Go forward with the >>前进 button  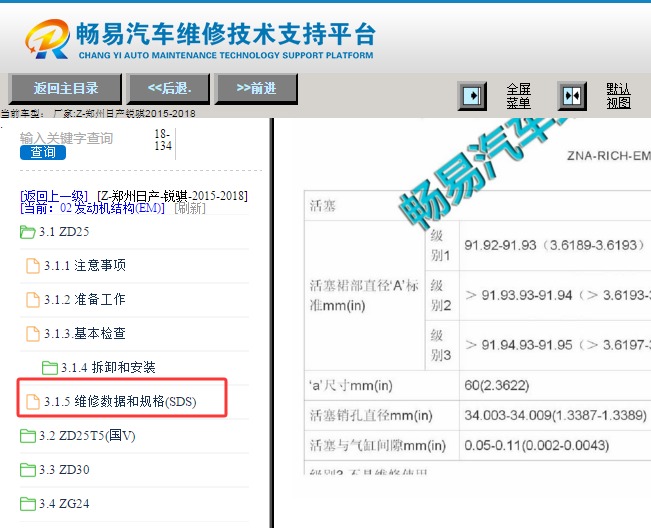pyautogui.click(x=256, y=88)
